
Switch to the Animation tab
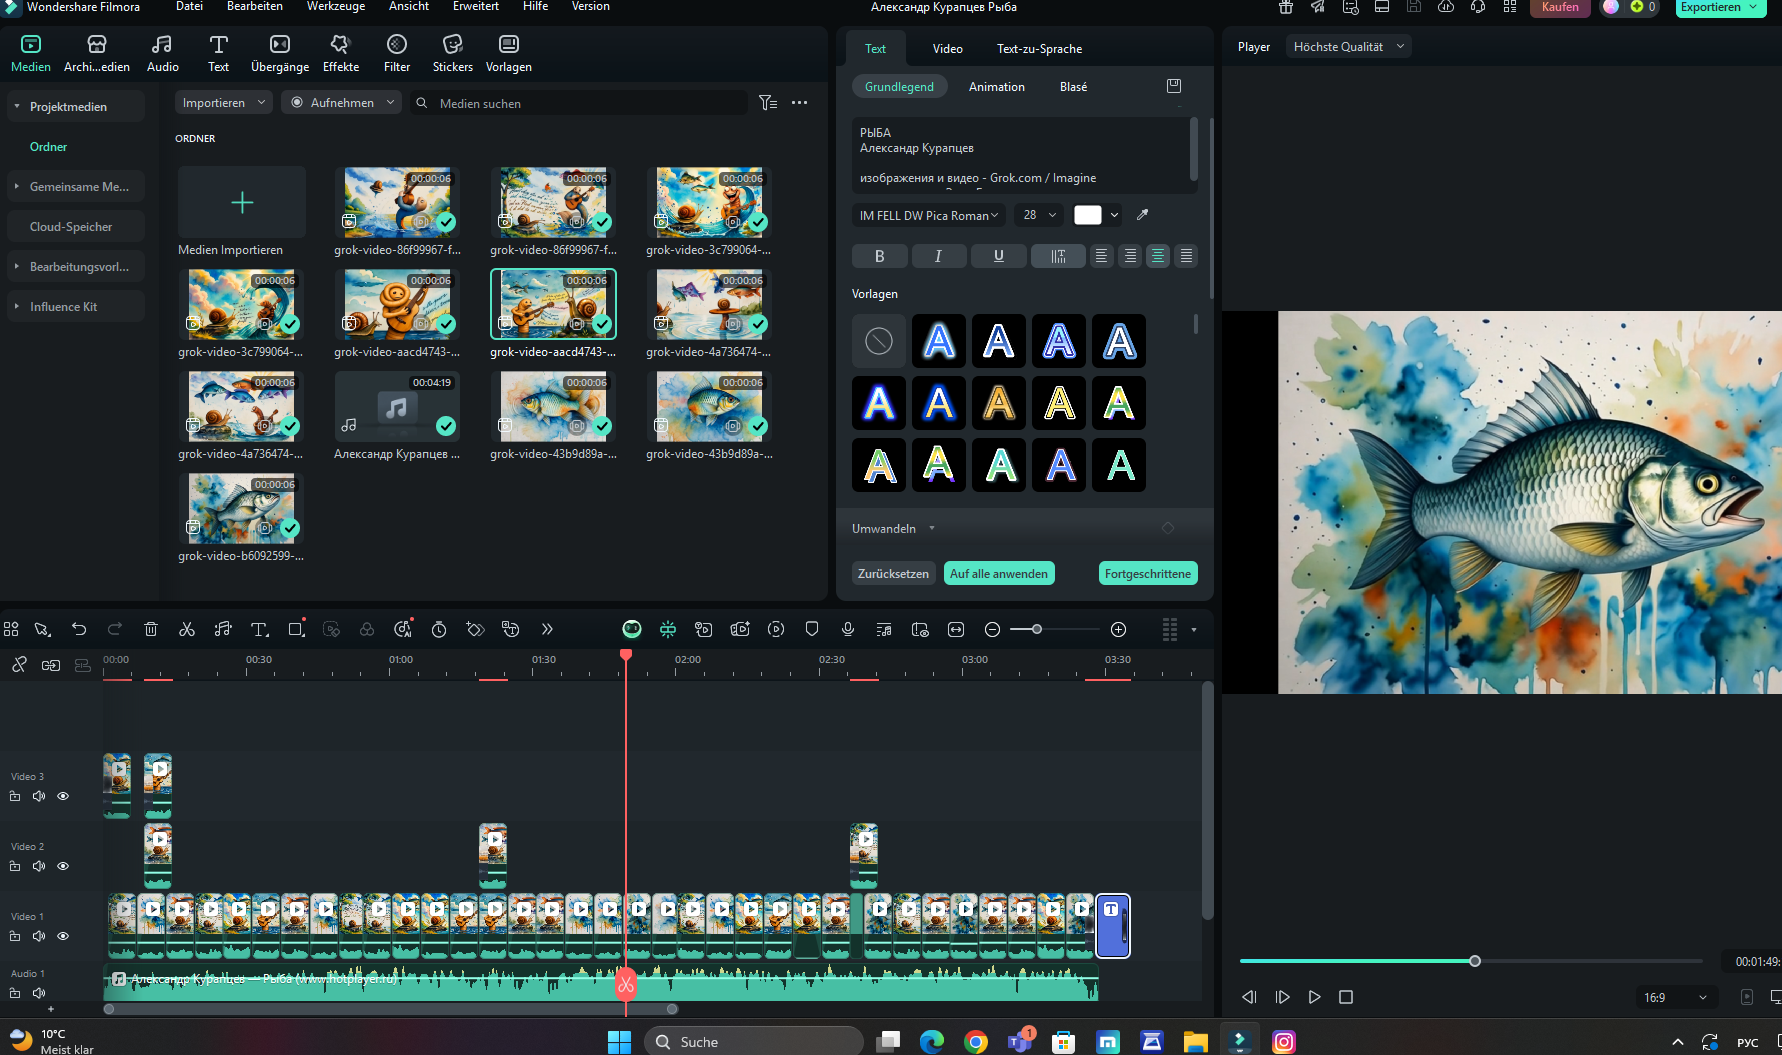[x=996, y=87]
